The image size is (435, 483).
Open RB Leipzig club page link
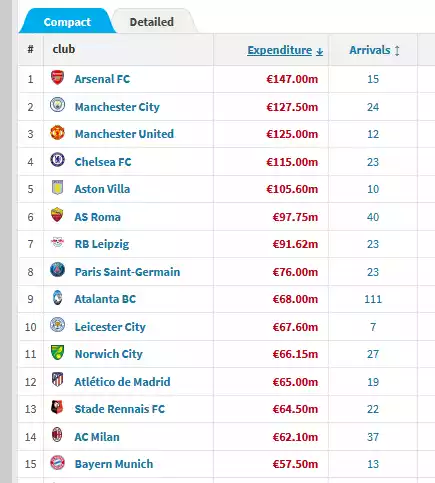[x=102, y=244]
